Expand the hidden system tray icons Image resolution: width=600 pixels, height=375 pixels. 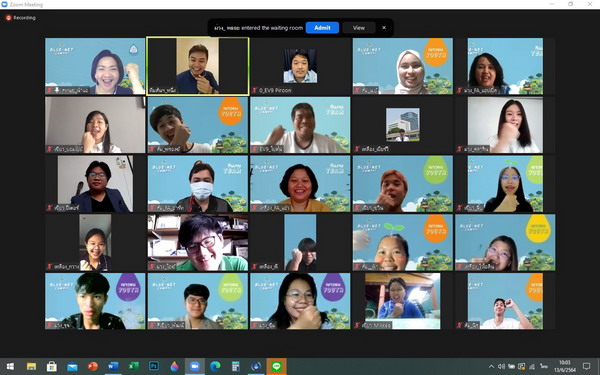coord(491,367)
